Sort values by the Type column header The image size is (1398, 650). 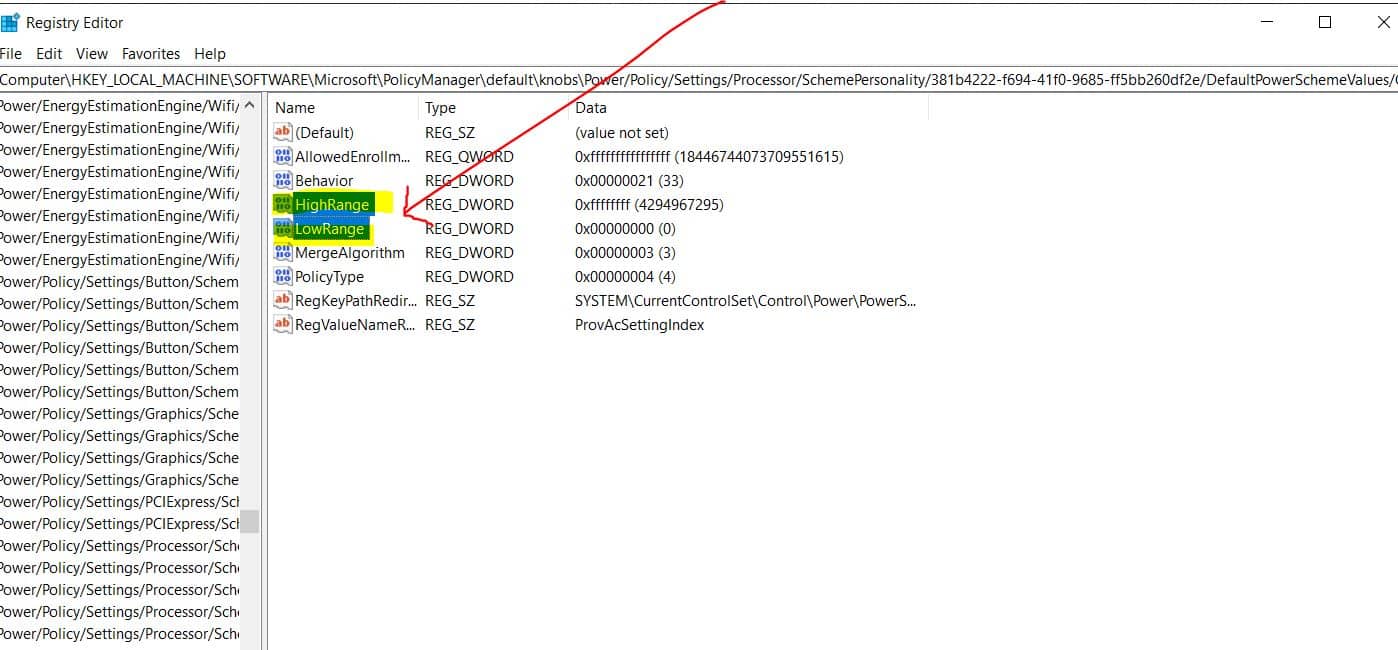pos(440,108)
